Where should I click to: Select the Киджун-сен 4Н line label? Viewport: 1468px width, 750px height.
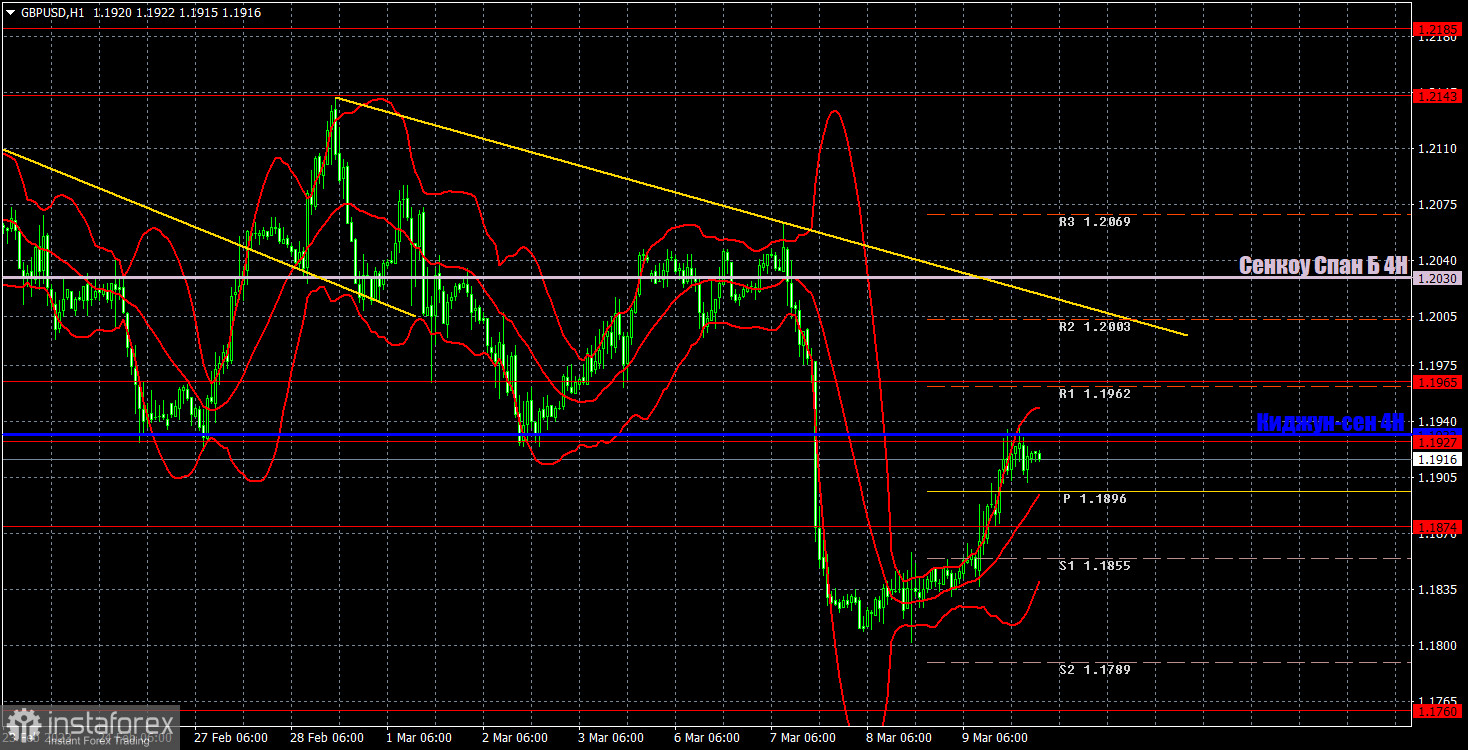tap(1331, 423)
